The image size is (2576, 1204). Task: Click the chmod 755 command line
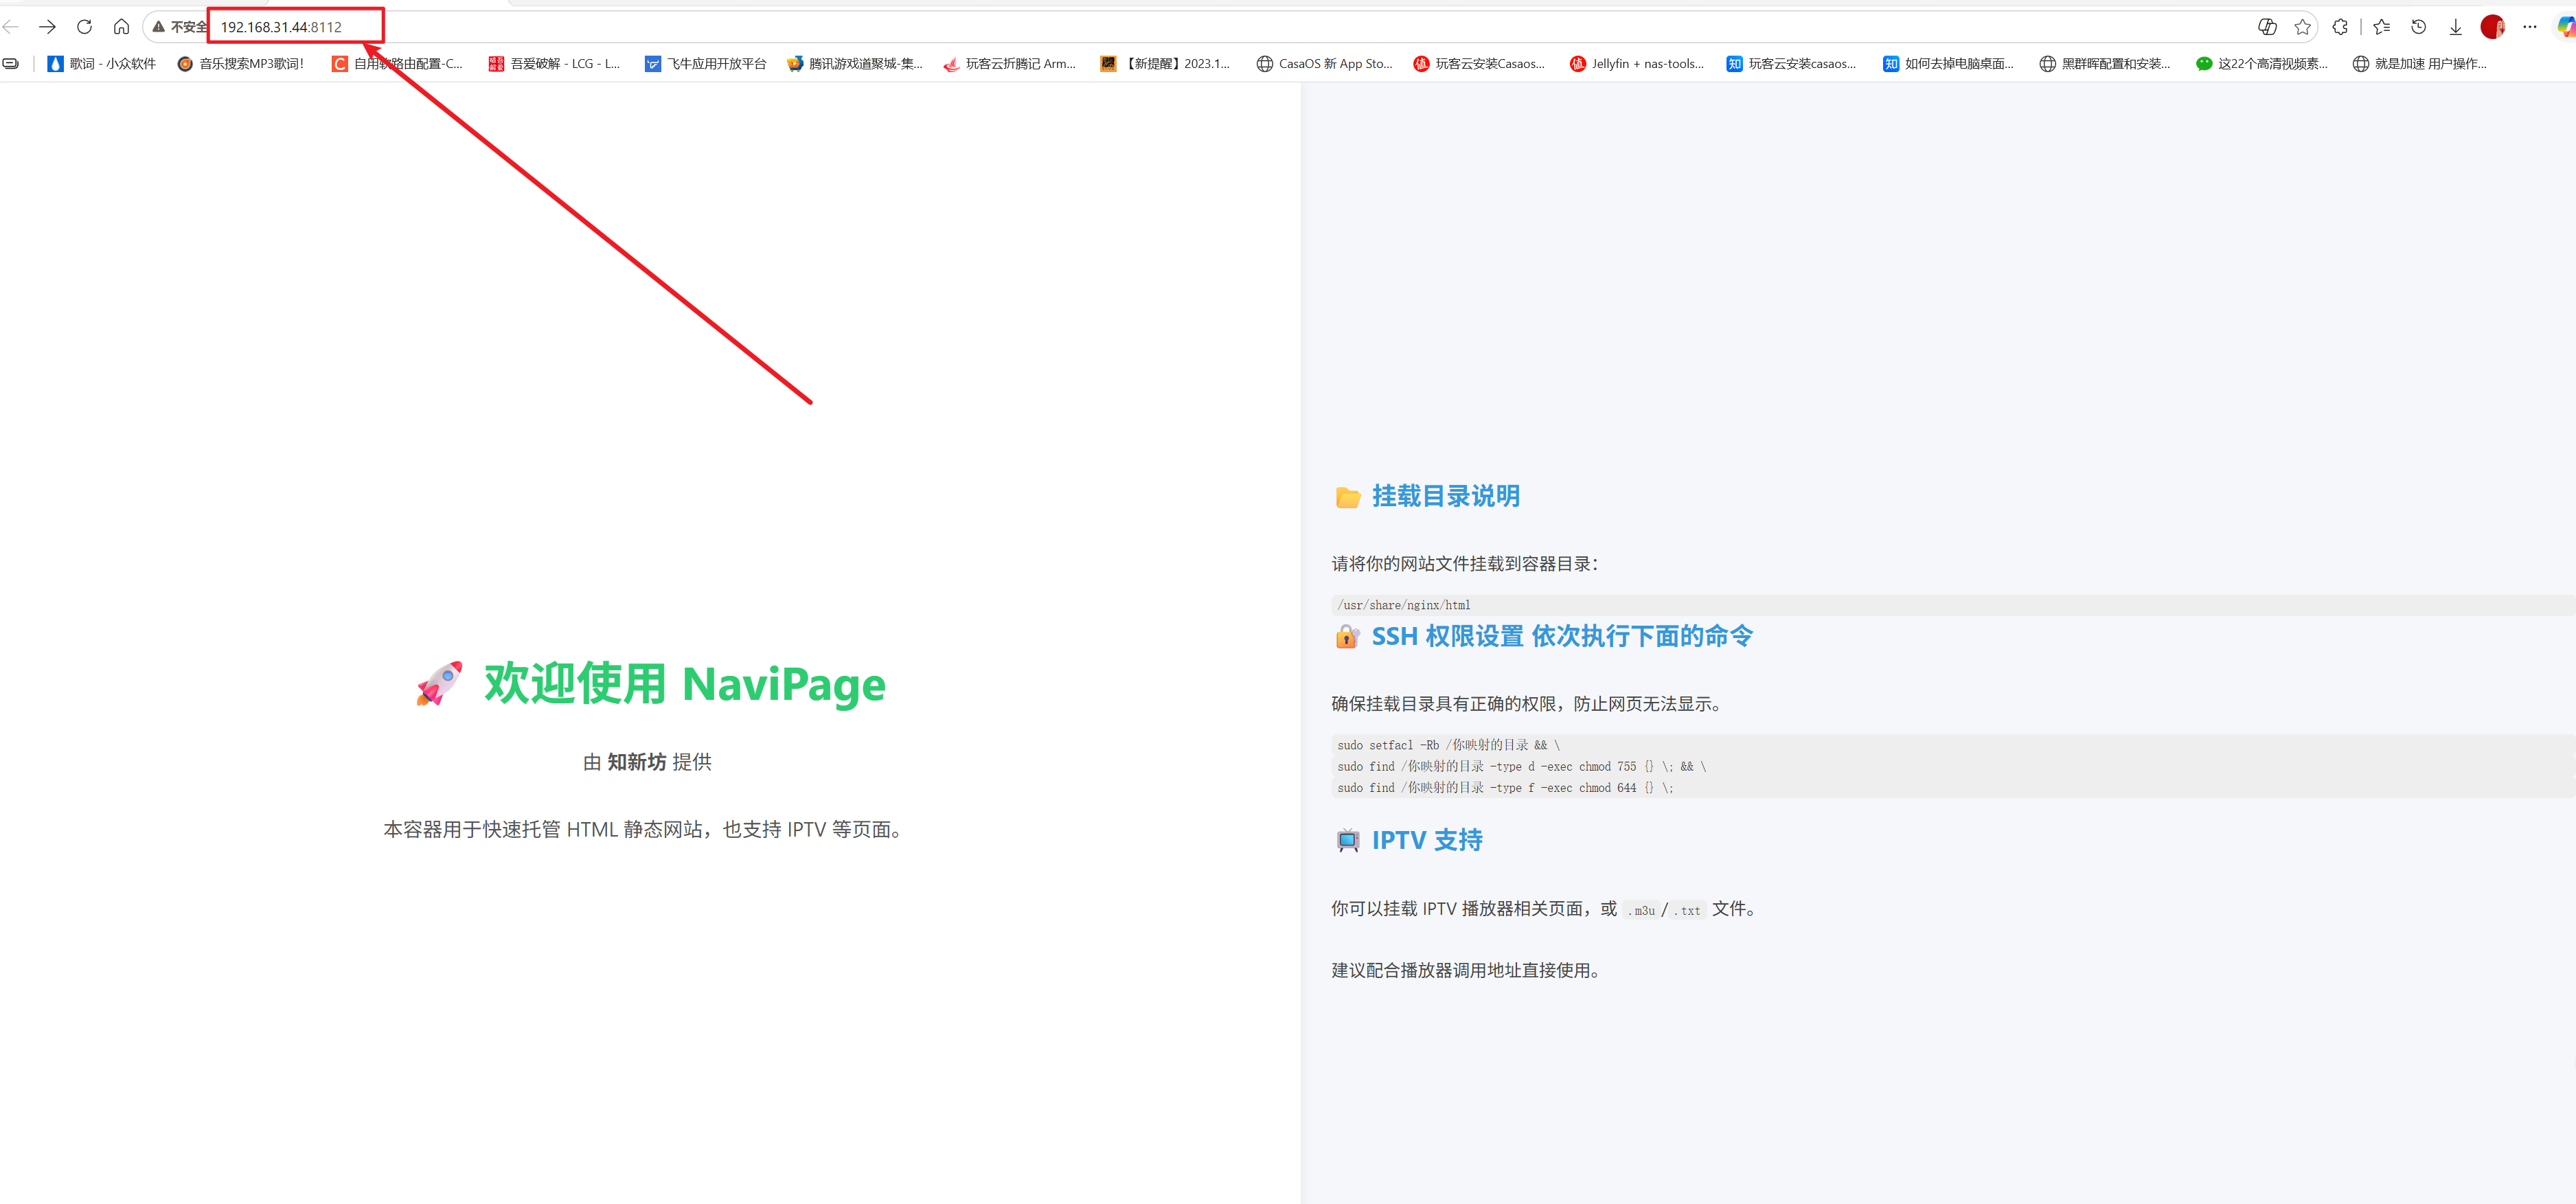pyautogui.click(x=1522, y=767)
